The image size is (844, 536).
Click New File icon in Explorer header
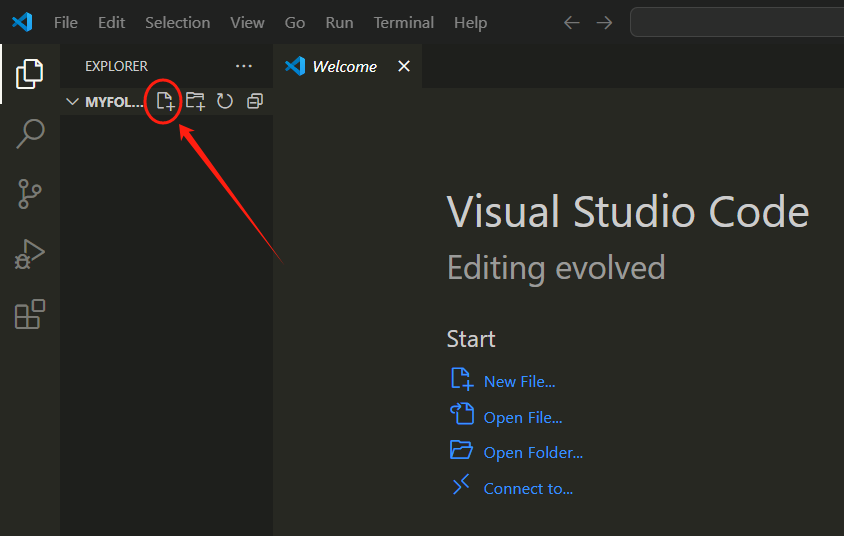pos(165,101)
